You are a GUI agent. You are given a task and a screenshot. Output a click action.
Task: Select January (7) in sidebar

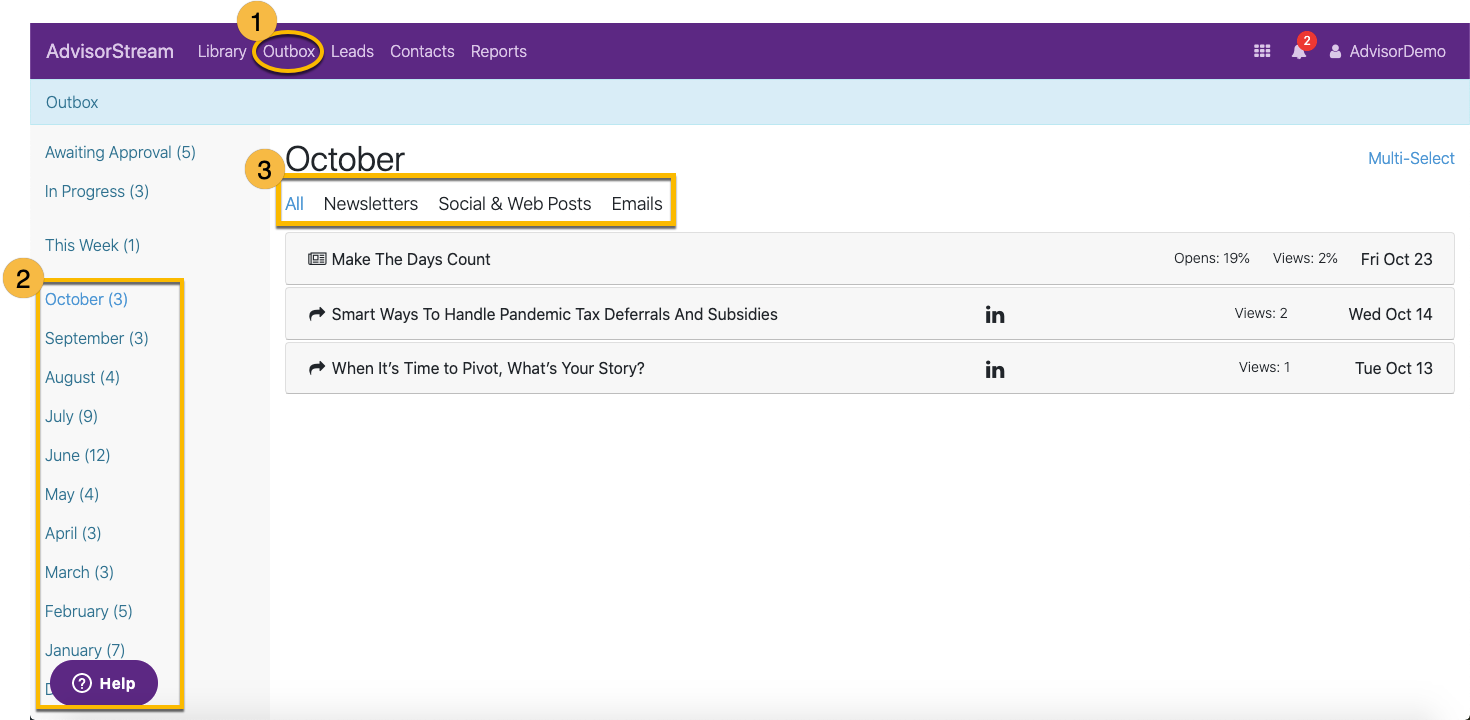[85, 650]
